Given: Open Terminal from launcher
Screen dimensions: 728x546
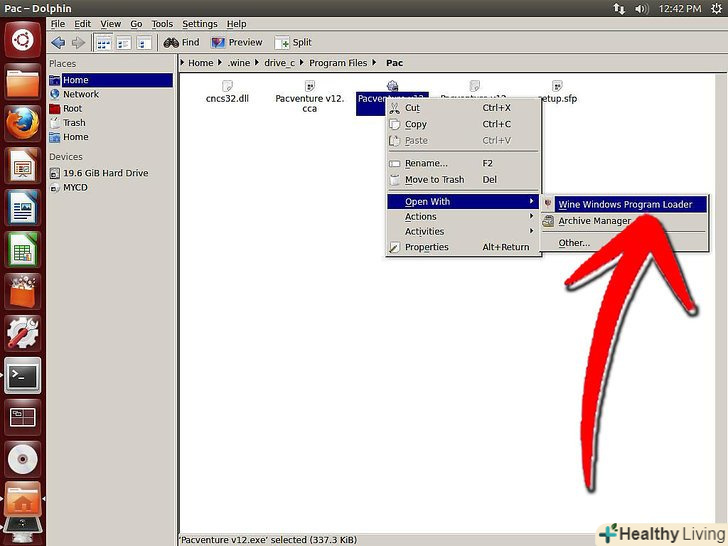Looking at the screenshot, I should pyautogui.click(x=22, y=375).
